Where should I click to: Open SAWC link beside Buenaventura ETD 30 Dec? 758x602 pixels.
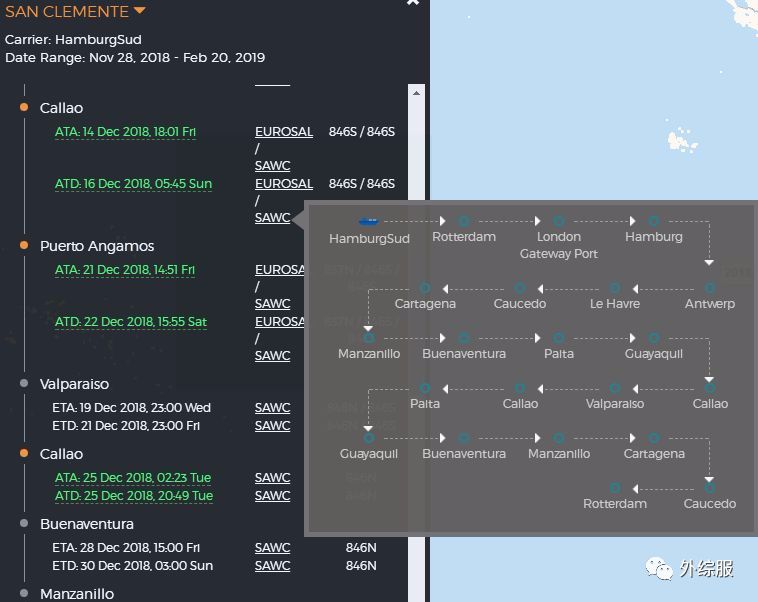coord(272,566)
